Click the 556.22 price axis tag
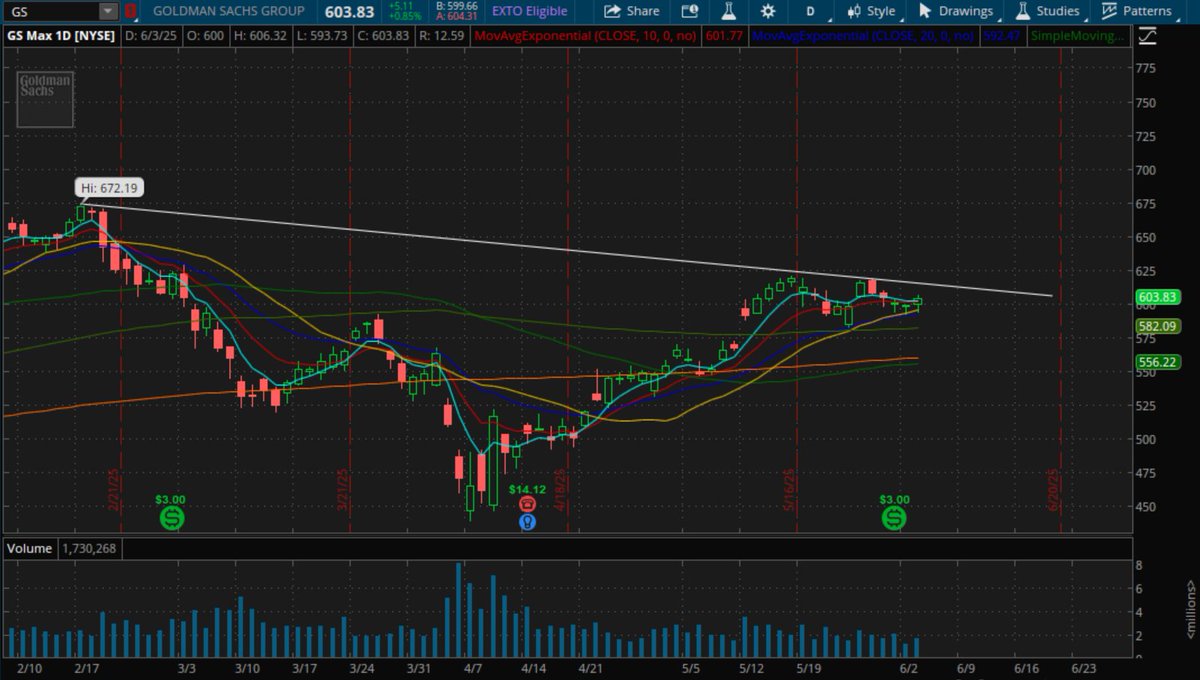This screenshot has height=680, width=1200. coord(1156,361)
